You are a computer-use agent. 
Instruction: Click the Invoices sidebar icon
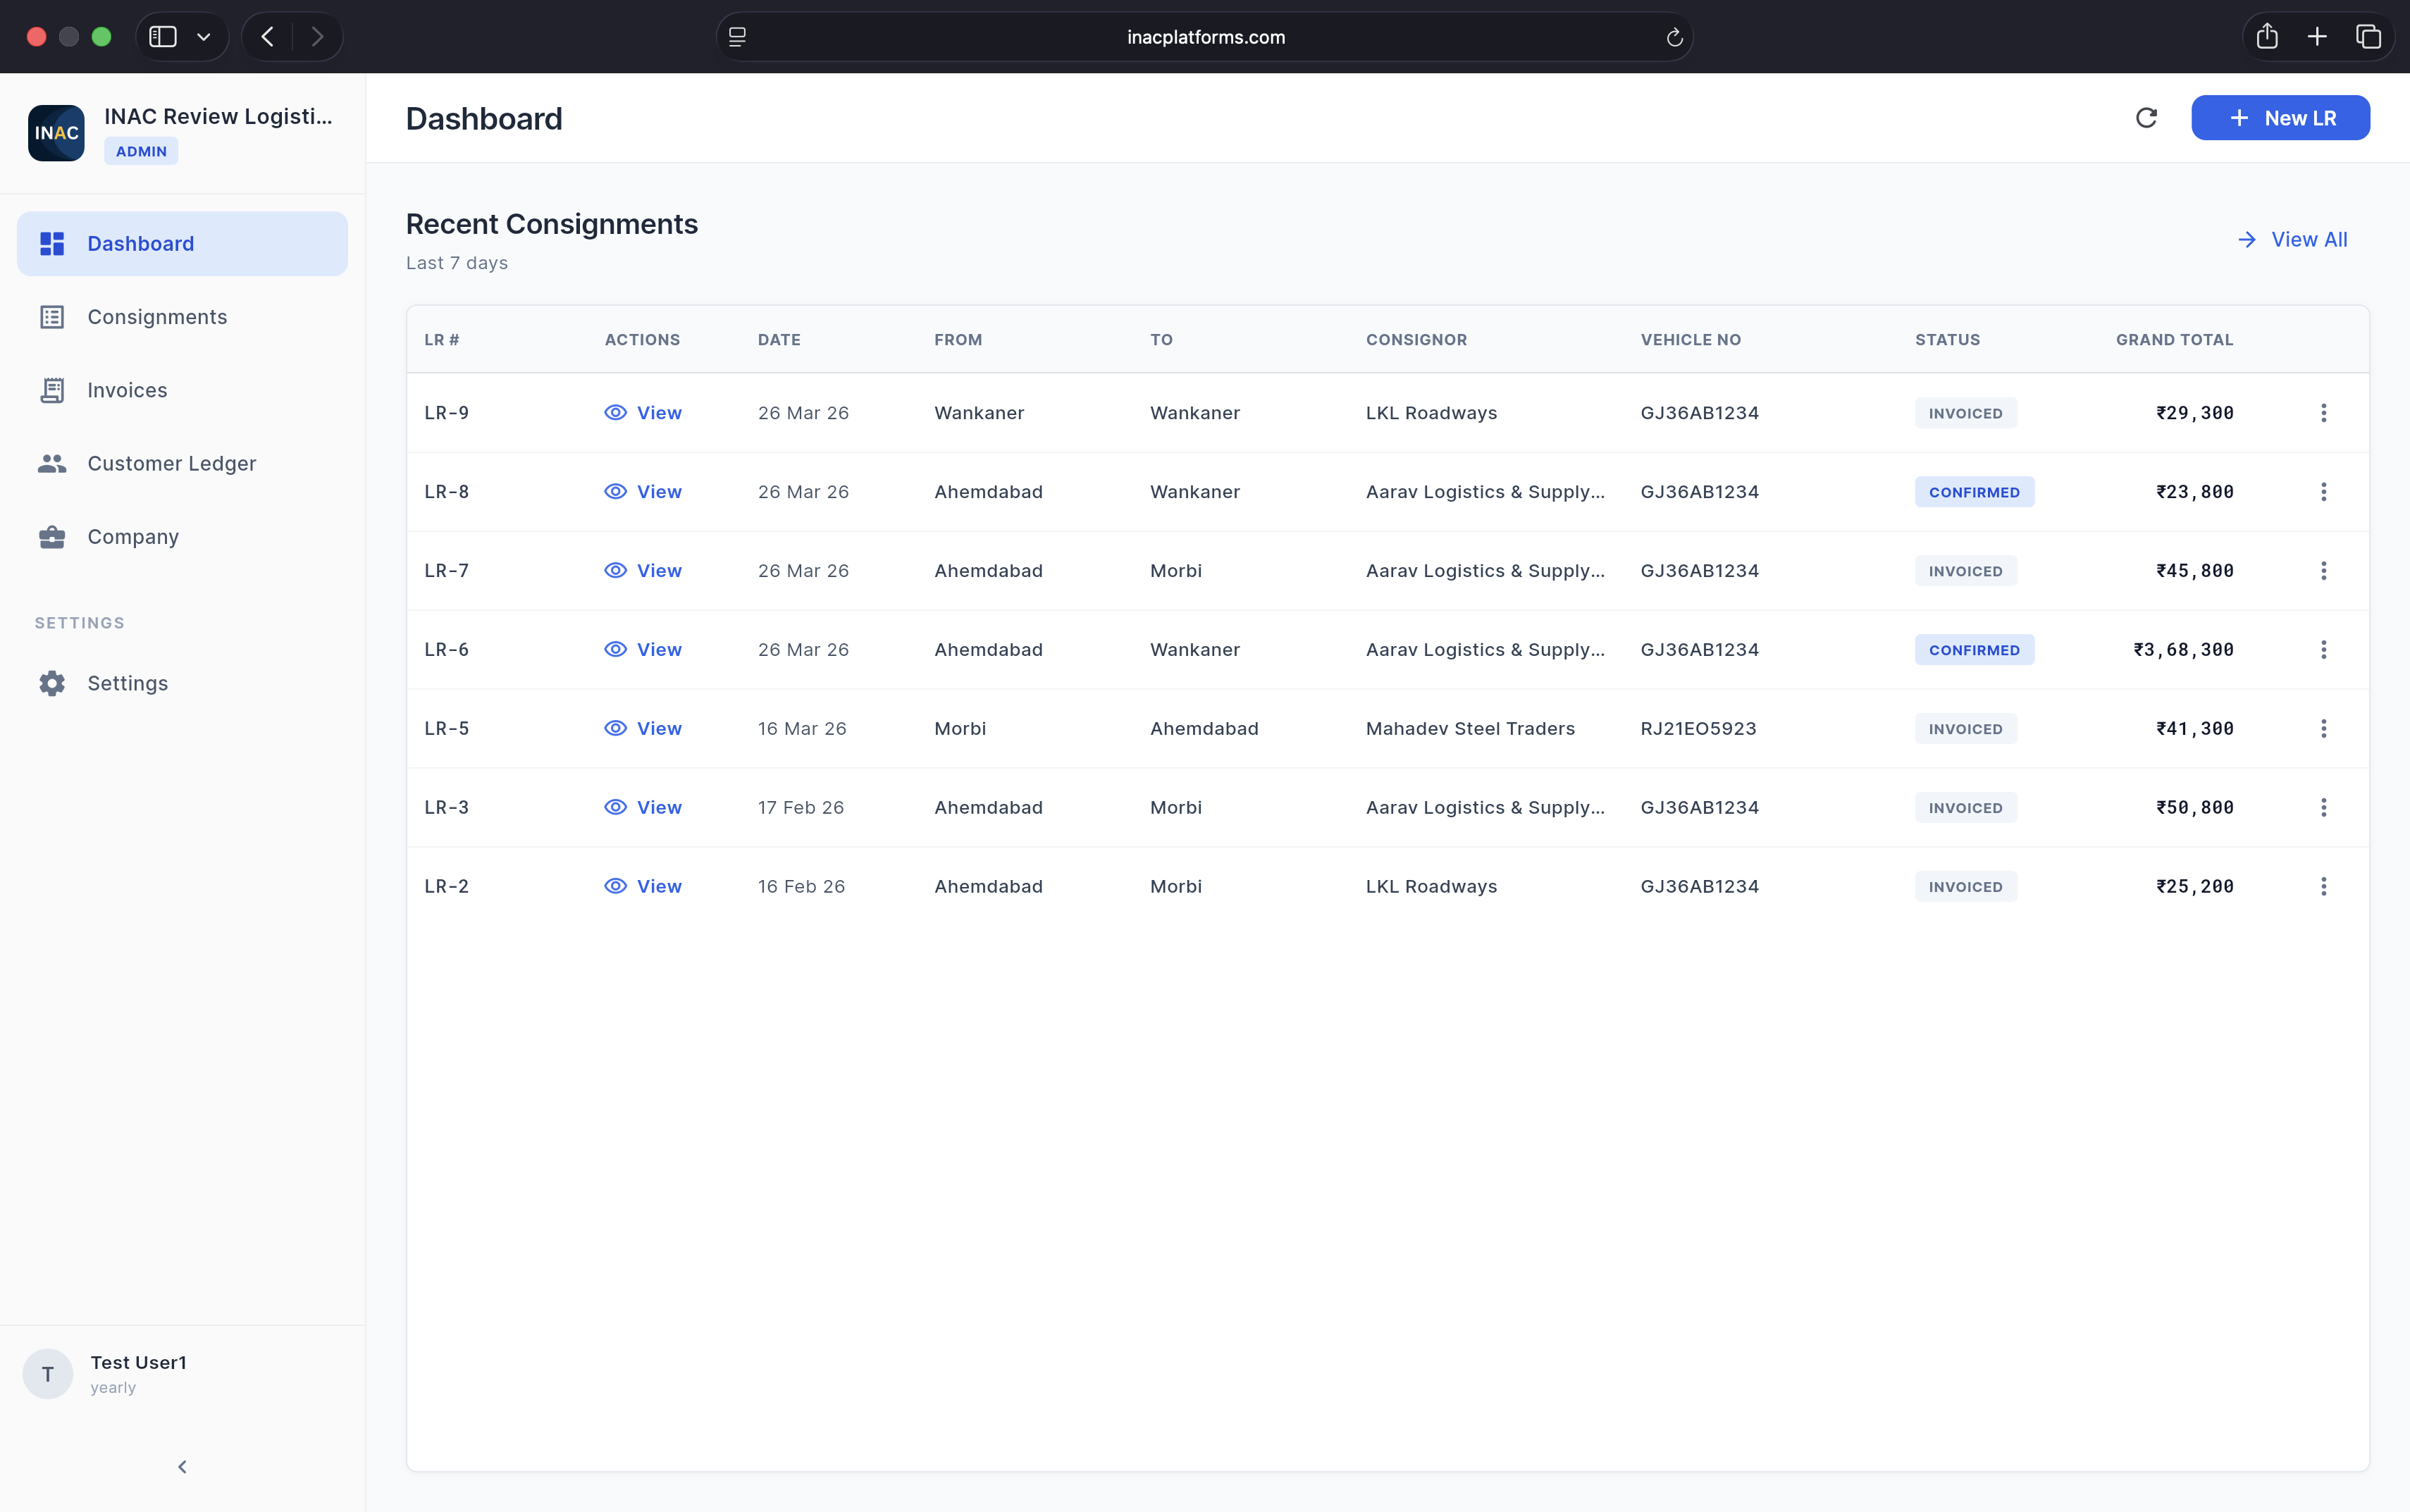(x=53, y=390)
